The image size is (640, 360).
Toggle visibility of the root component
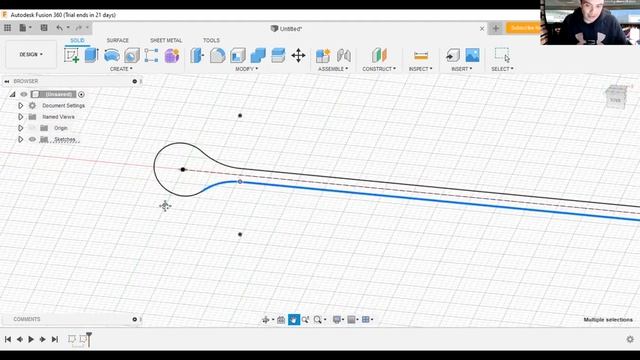(24, 94)
